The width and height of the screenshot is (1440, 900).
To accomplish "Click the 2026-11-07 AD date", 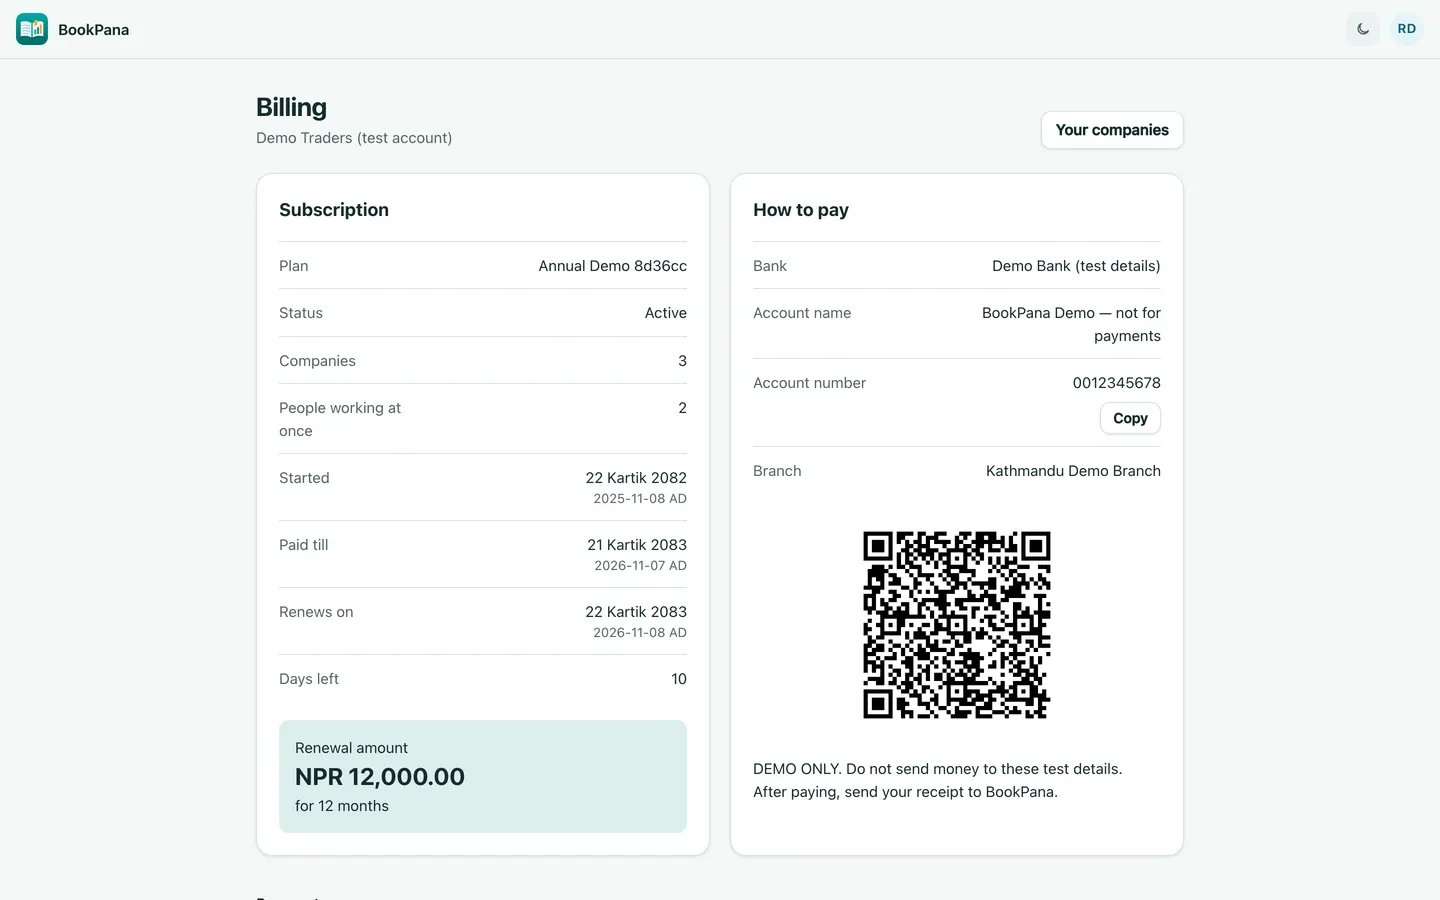I will click(641, 566).
